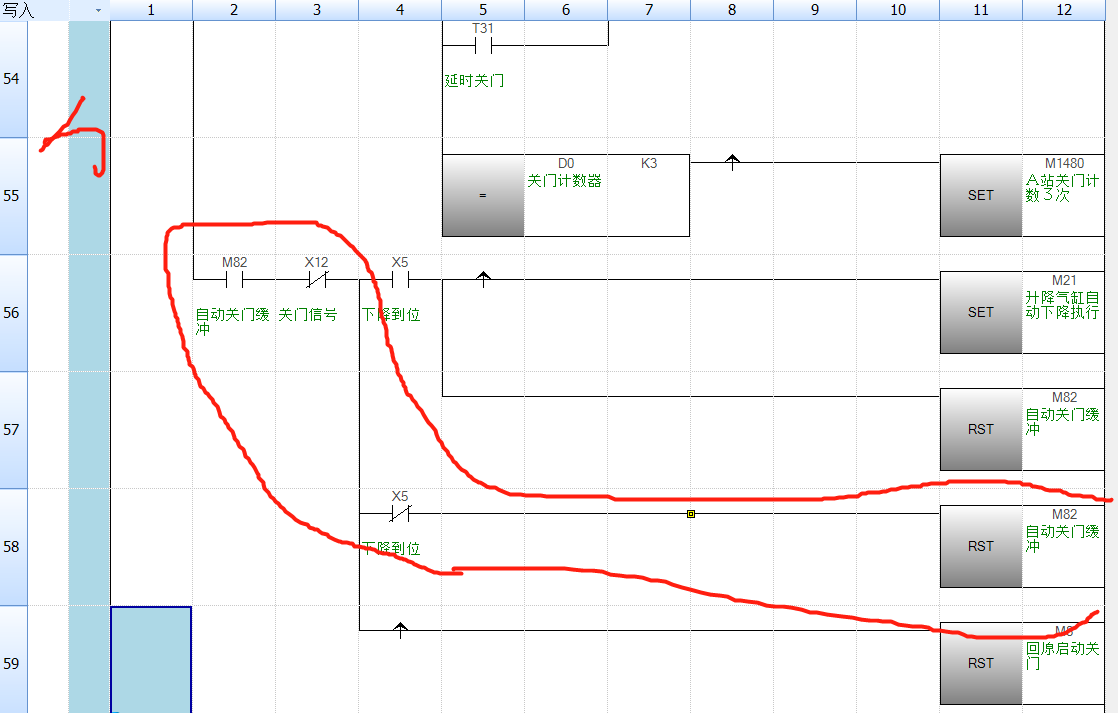Select the rising pulse symbol on row 56
The image size is (1118, 713).
pos(483,279)
